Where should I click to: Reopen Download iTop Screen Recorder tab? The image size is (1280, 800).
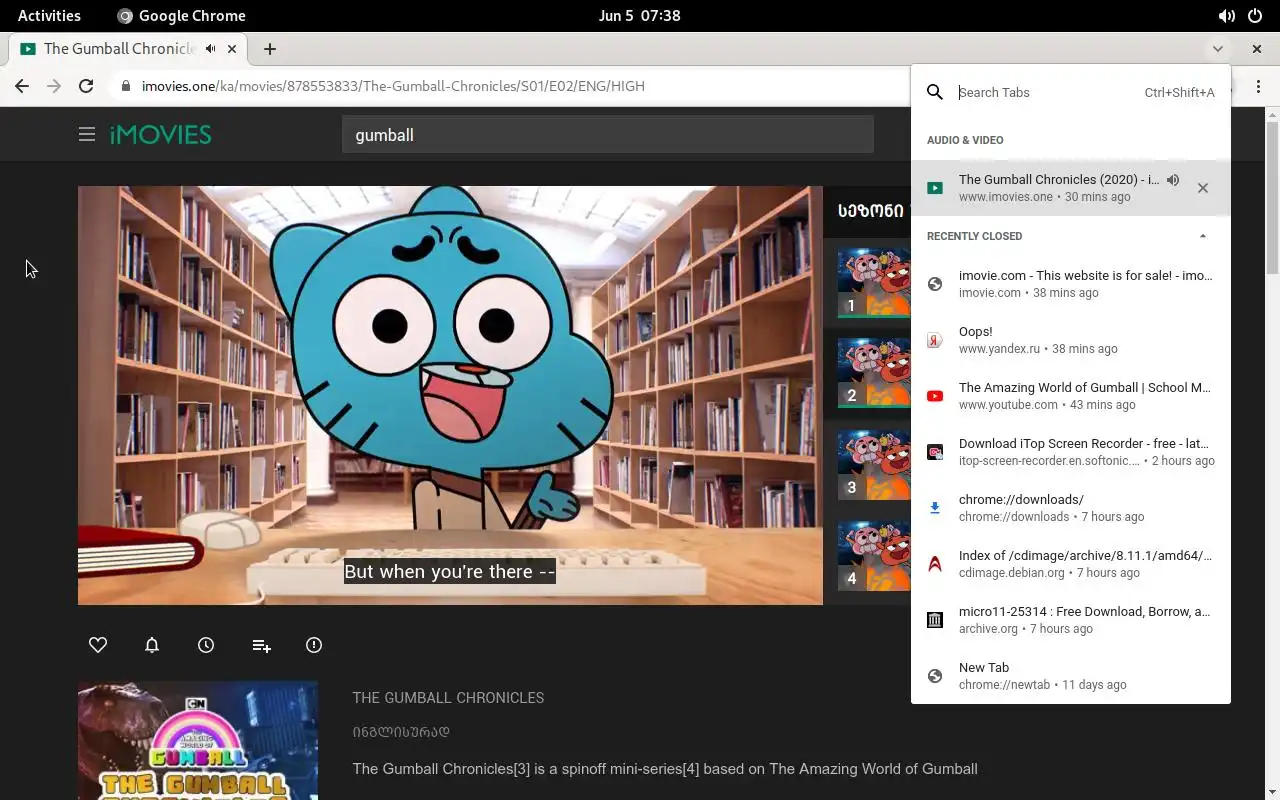(x=1070, y=452)
